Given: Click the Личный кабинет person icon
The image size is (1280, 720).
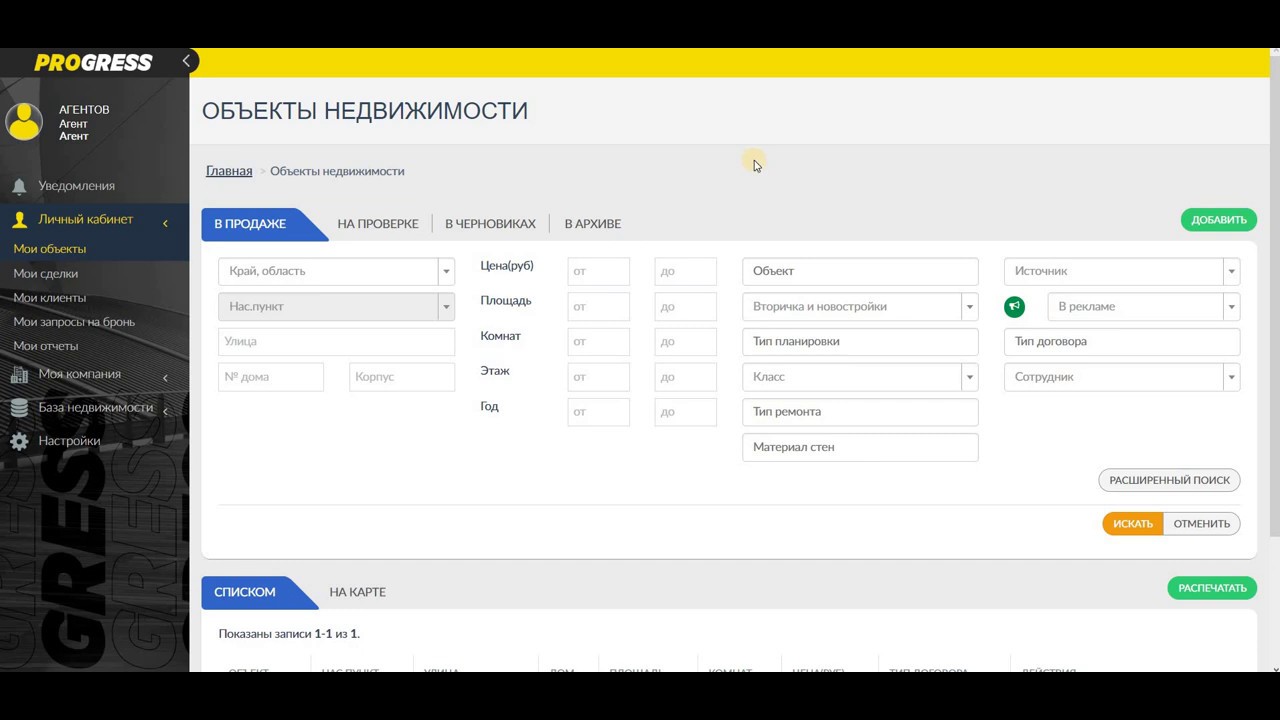Looking at the screenshot, I should point(19,220).
